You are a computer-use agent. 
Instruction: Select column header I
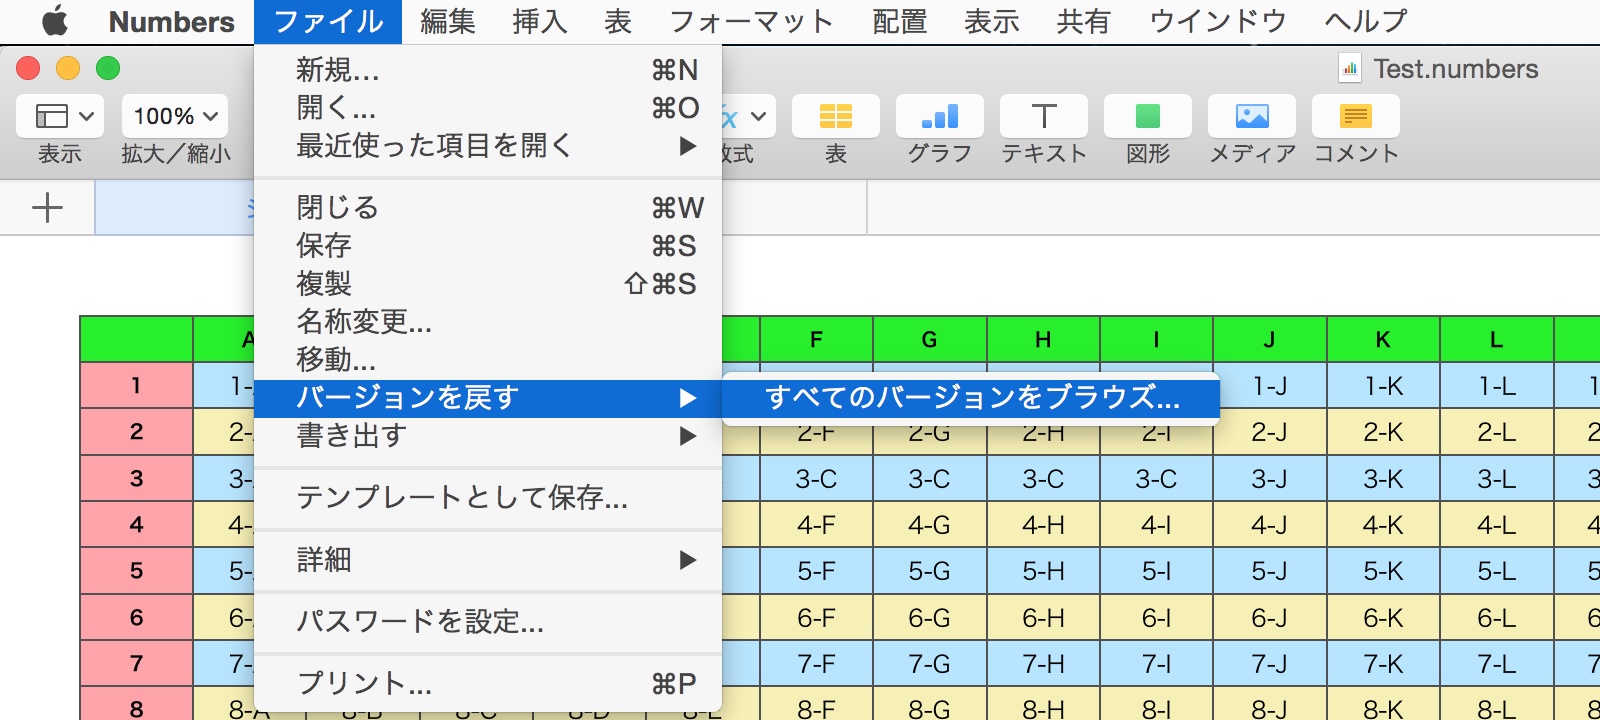pos(1156,340)
